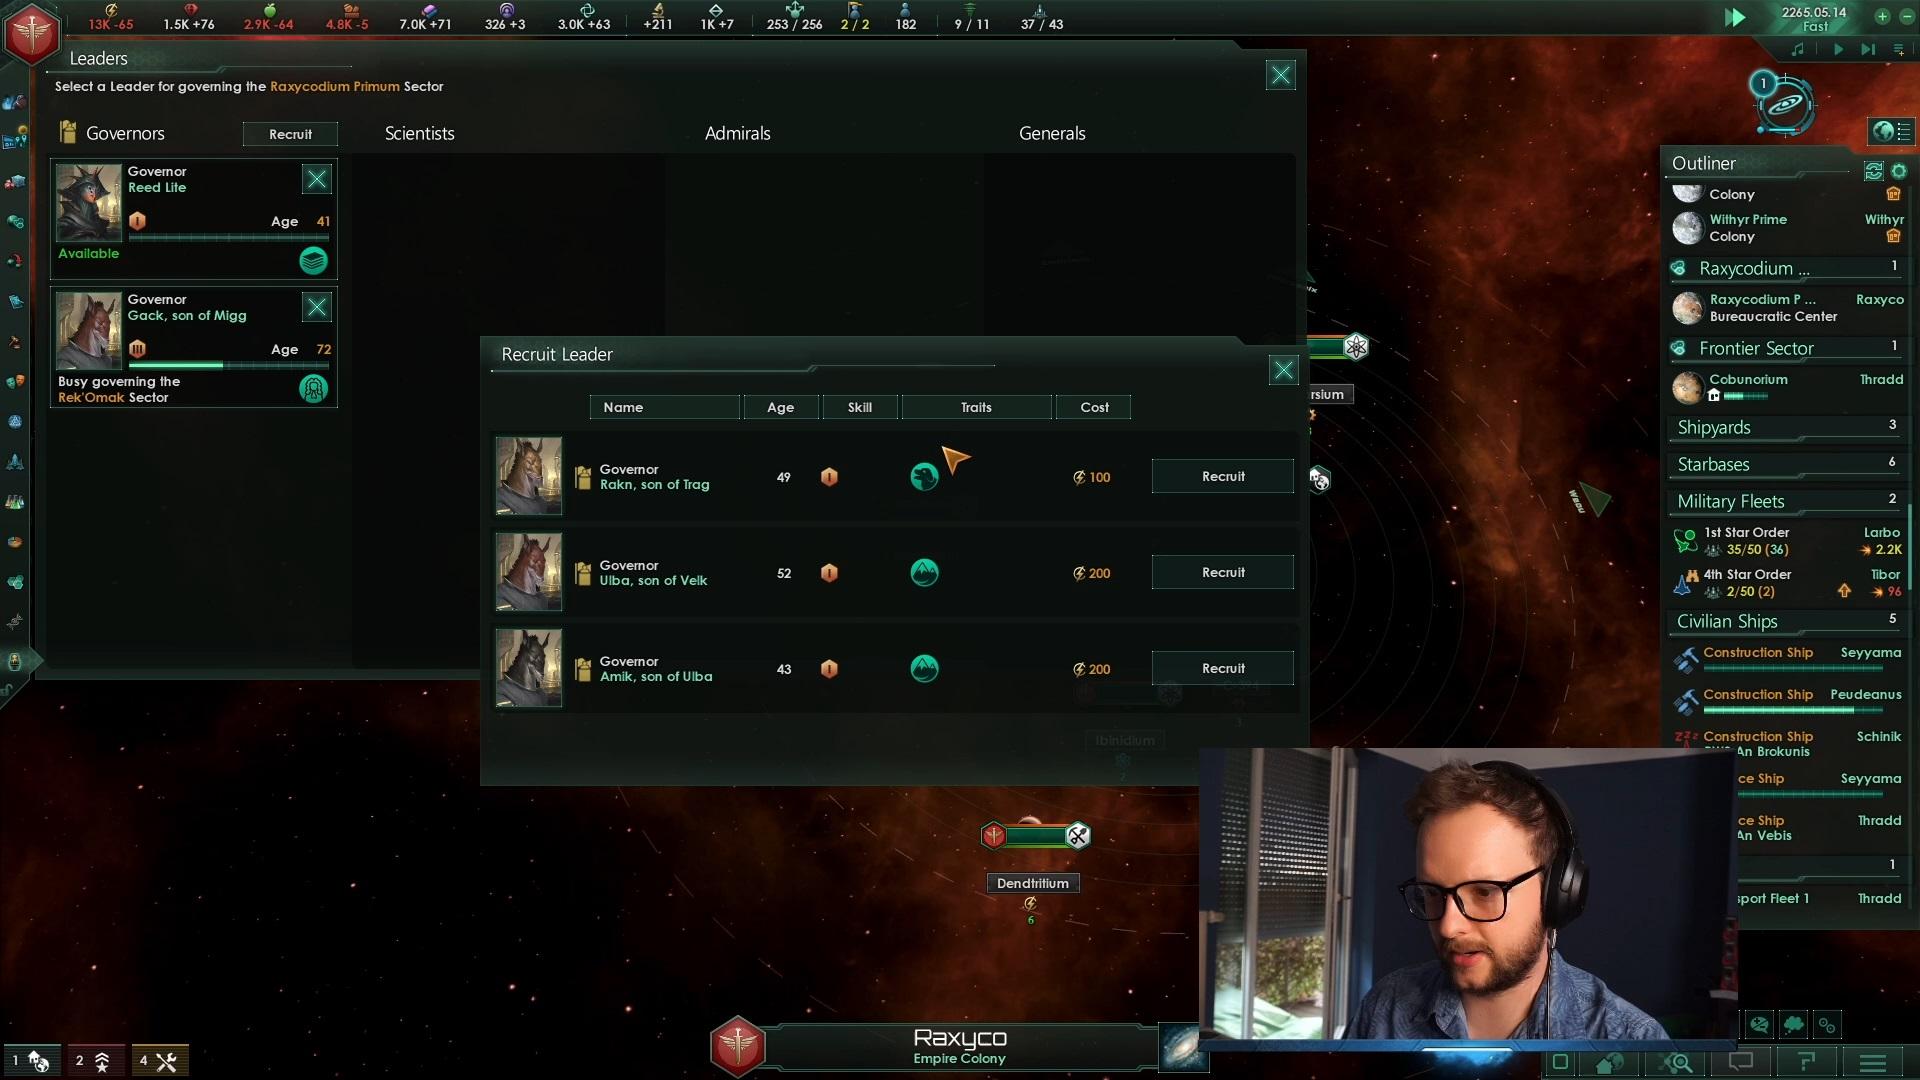The height and width of the screenshot is (1080, 1920).
Task: Select the 1st Star Order fleet
Action: (x=1786, y=541)
